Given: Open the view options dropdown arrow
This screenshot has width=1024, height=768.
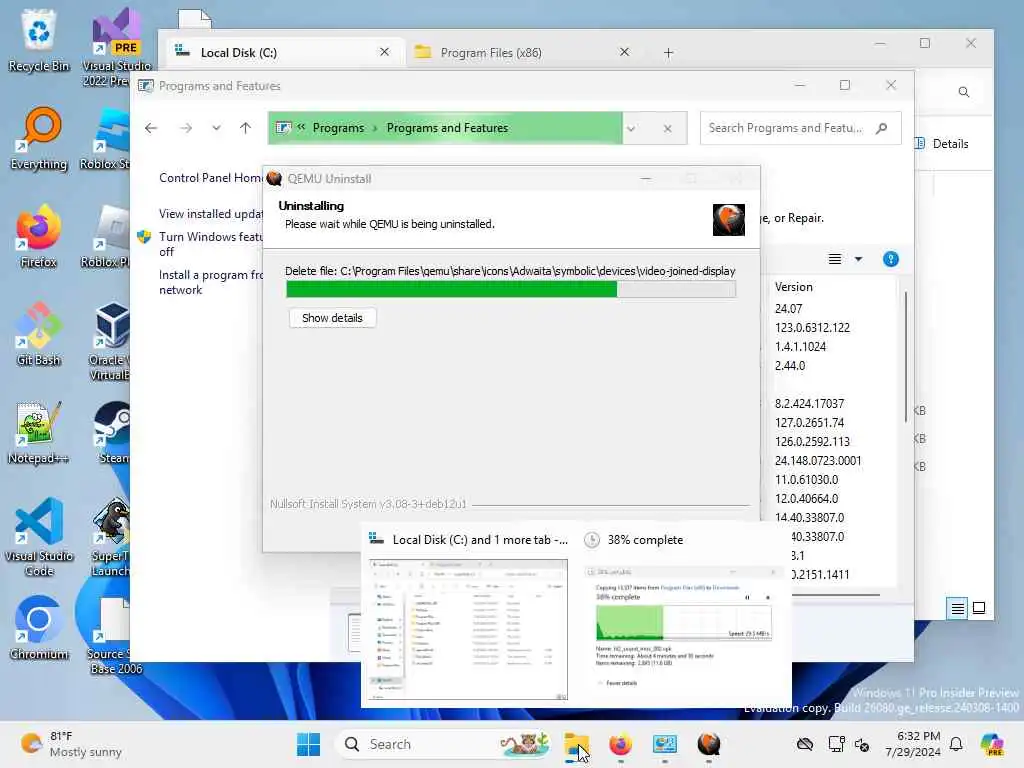Looking at the screenshot, I should tap(858, 259).
